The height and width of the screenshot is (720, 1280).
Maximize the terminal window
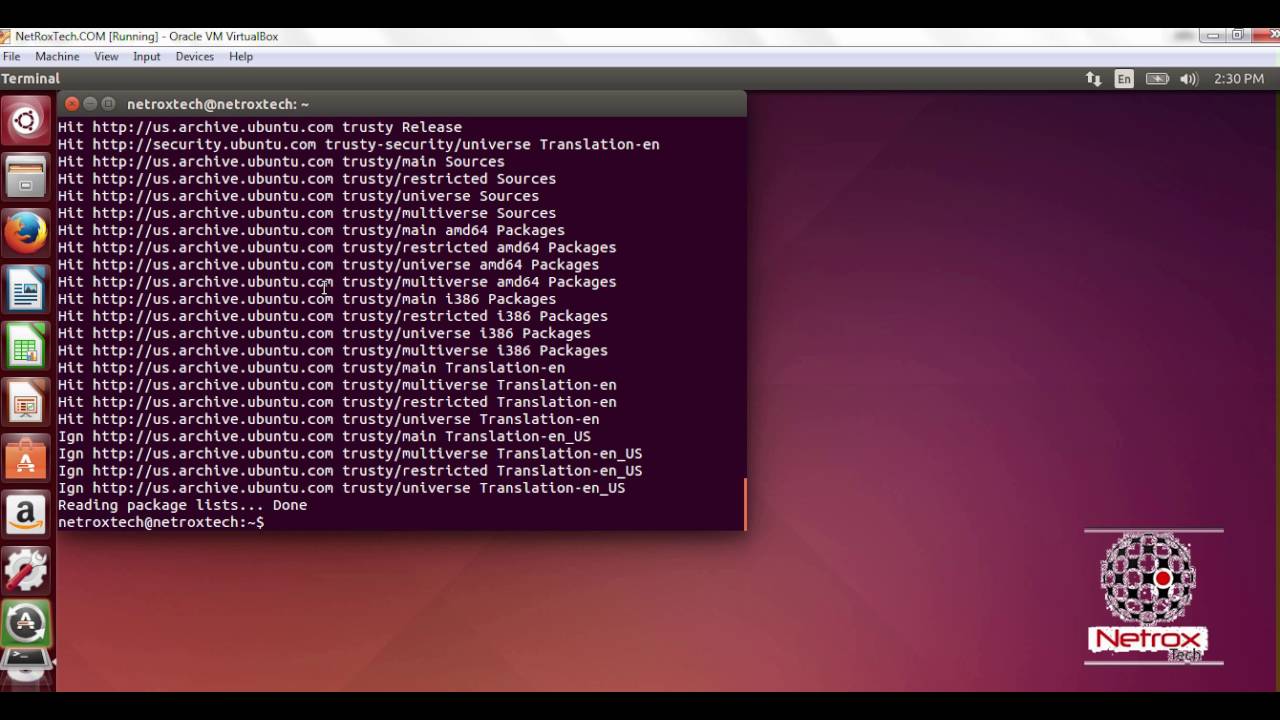coord(108,103)
